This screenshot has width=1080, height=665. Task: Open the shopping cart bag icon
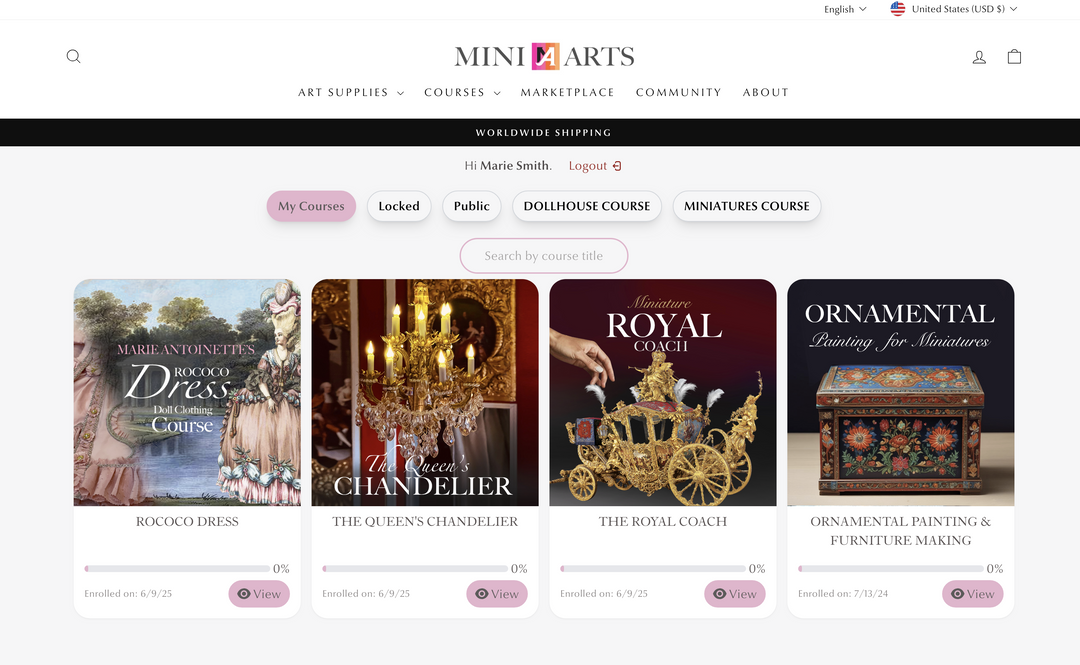(1014, 57)
